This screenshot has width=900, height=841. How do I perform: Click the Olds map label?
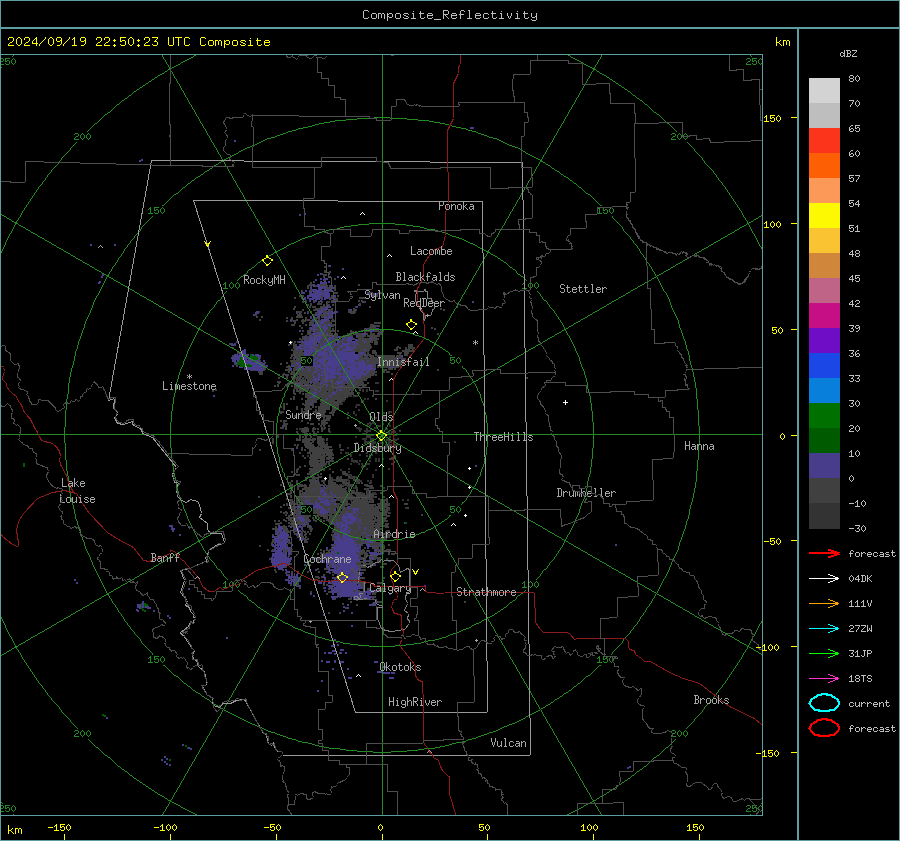coord(381,417)
